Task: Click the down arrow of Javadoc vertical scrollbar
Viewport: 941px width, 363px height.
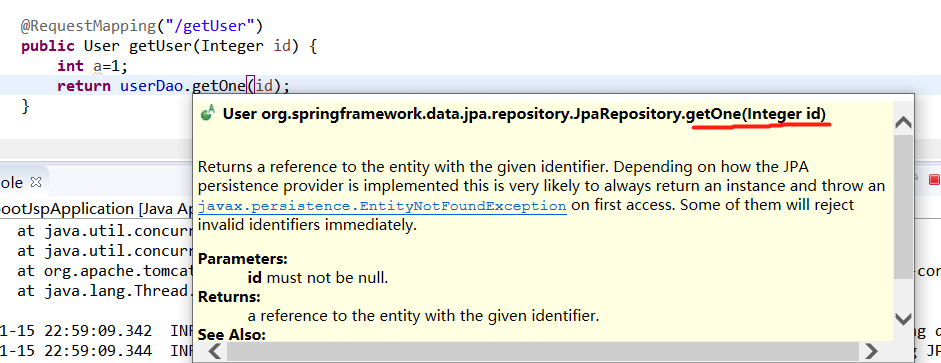Action: pos(903,319)
